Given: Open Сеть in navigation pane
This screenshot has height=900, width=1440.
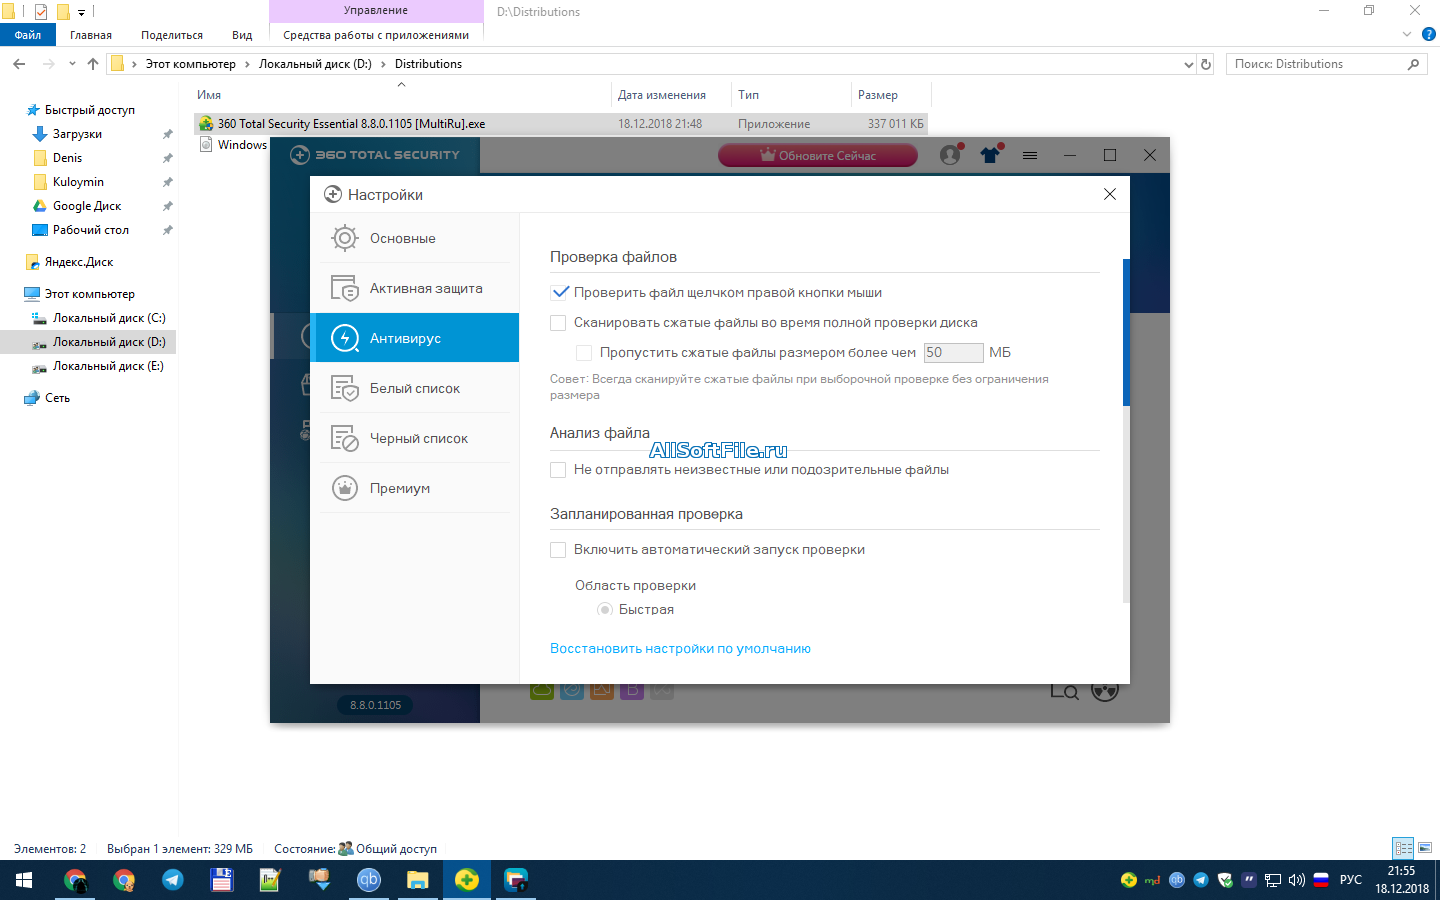Looking at the screenshot, I should point(57,398).
